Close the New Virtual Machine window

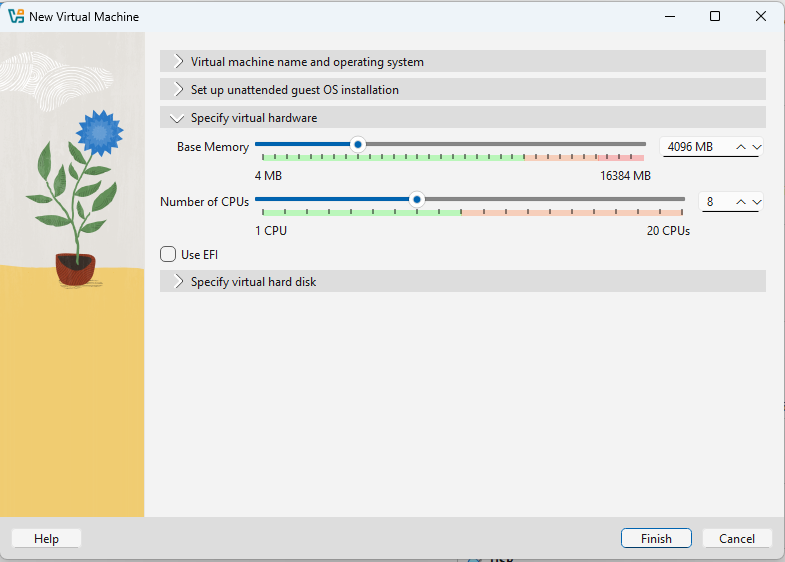click(x=761, y=16)
